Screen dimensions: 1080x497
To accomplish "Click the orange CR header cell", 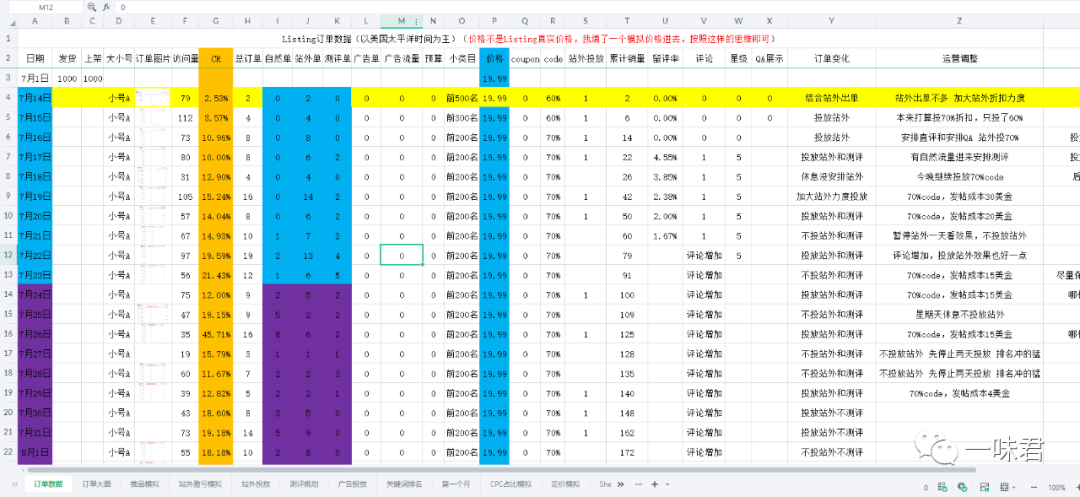I will (216, 58).
